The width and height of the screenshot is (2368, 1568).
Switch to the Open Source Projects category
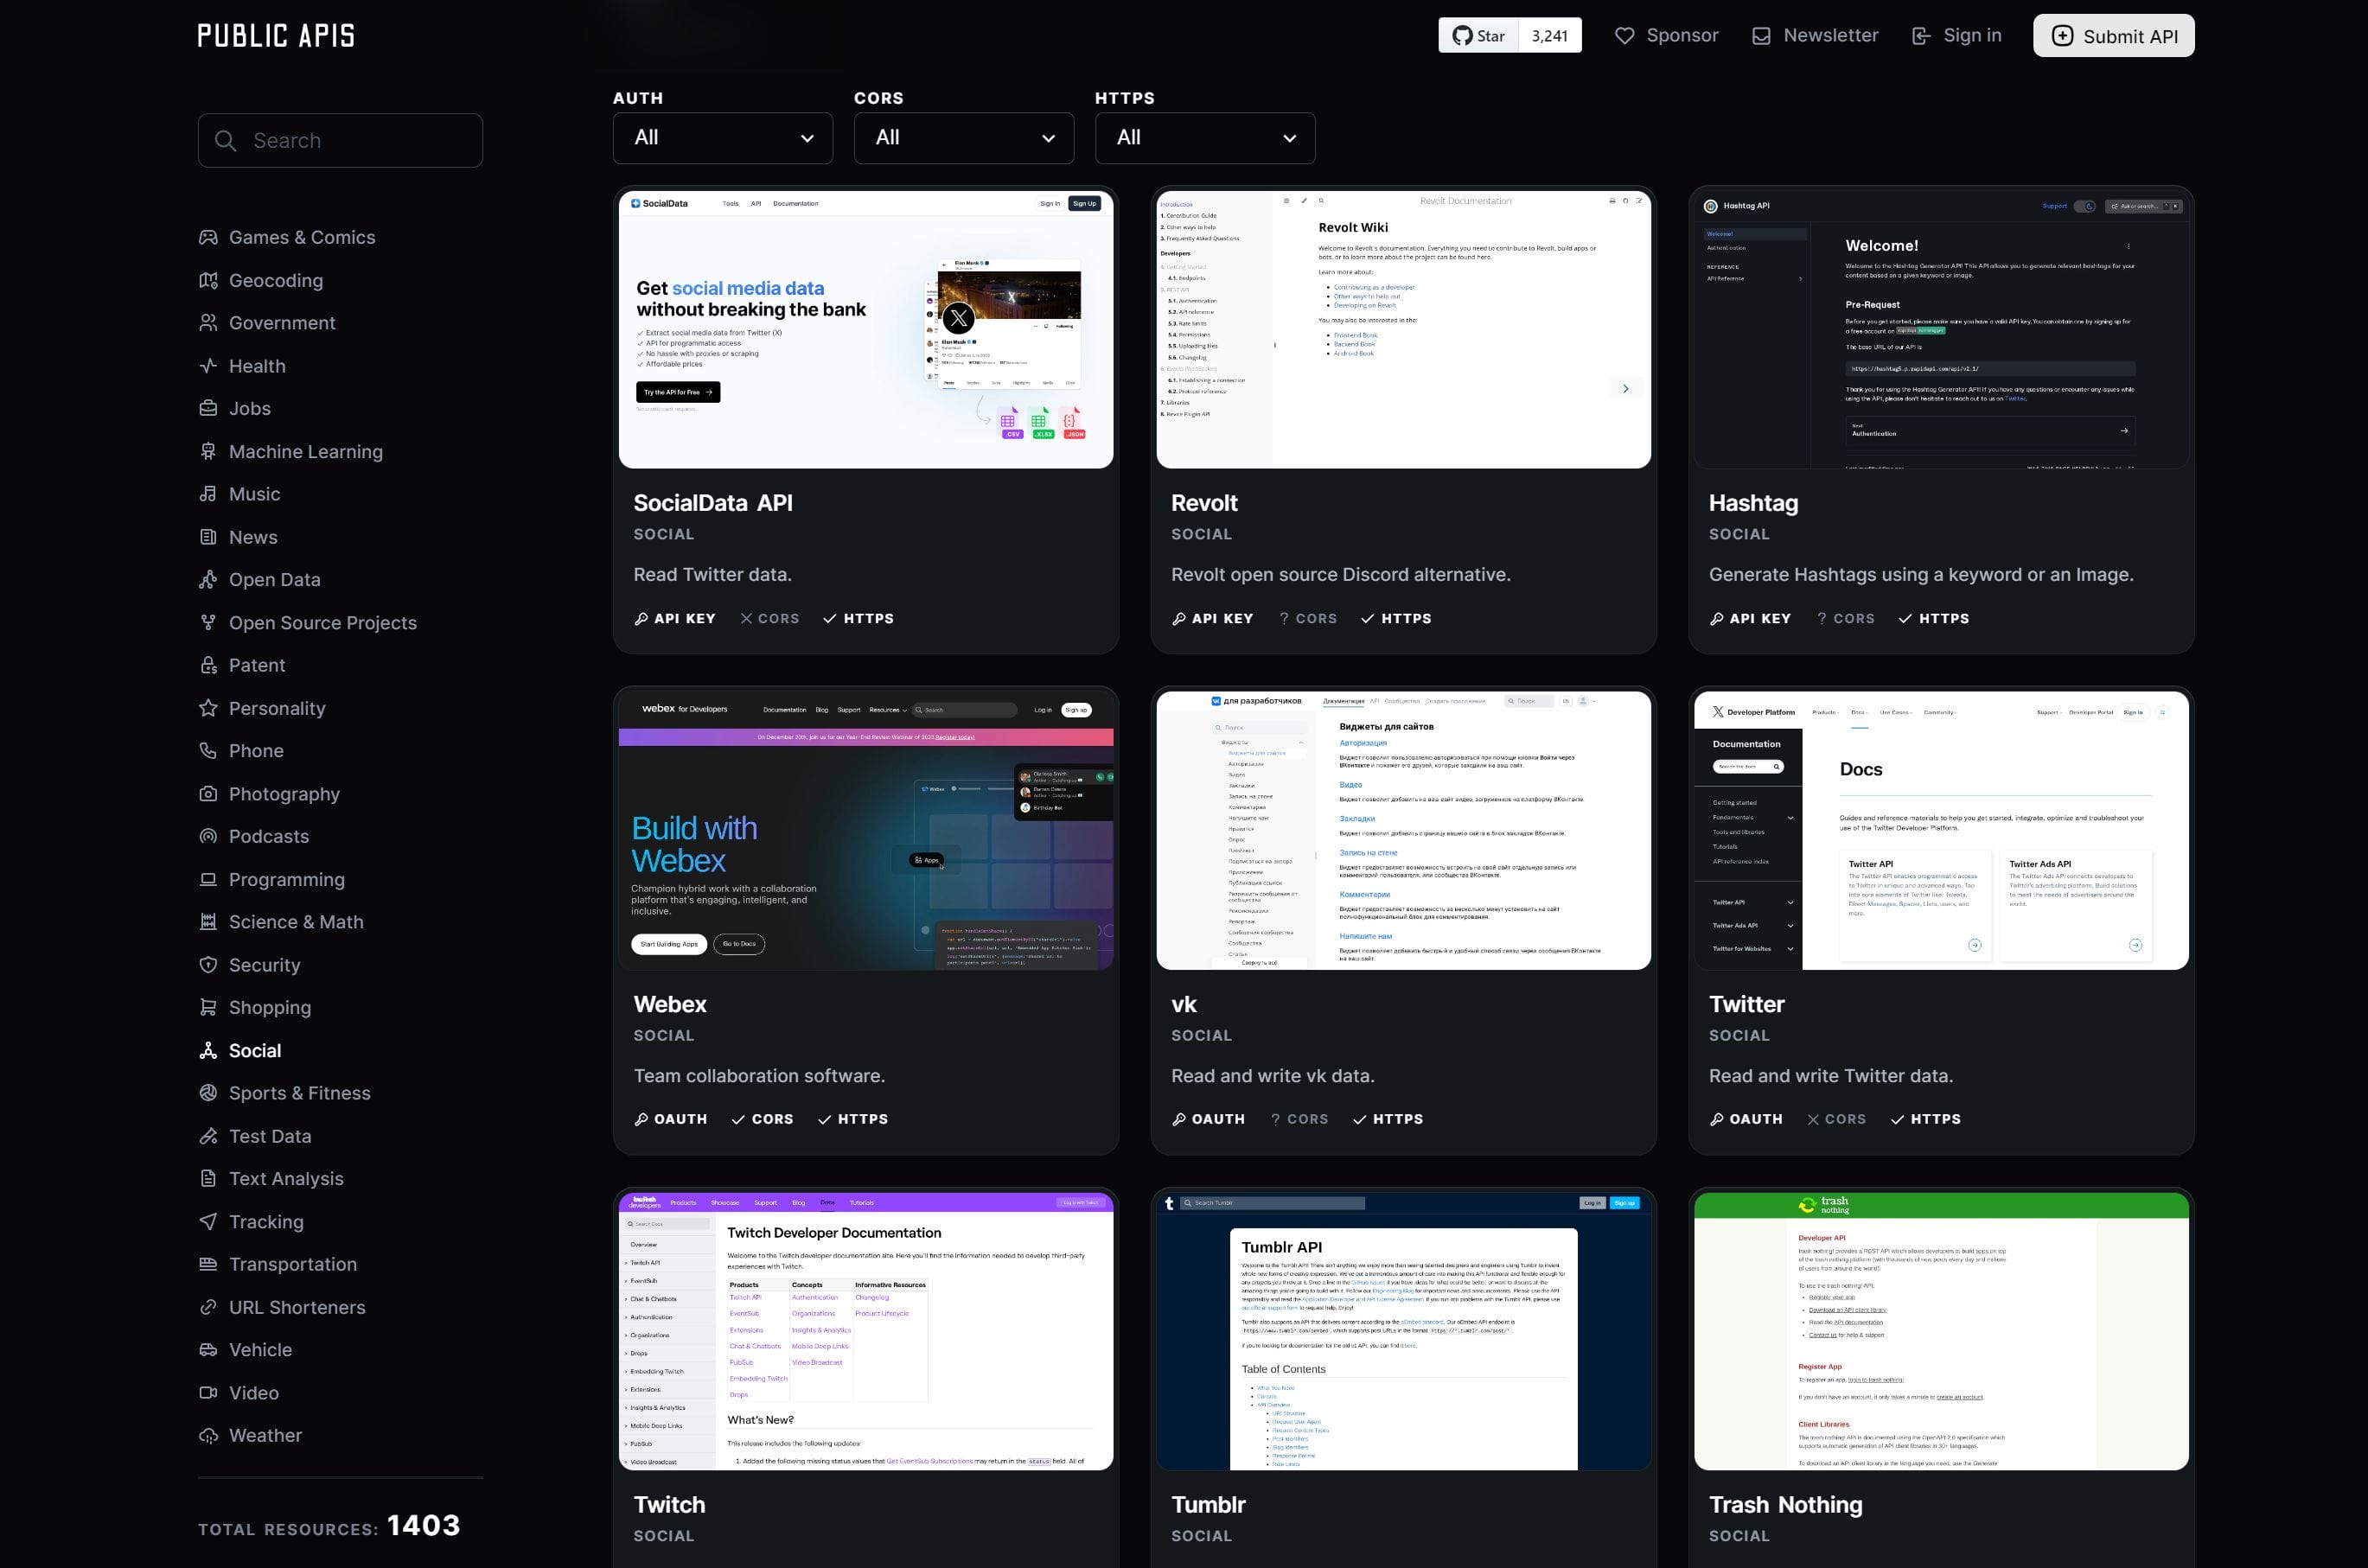322,622
